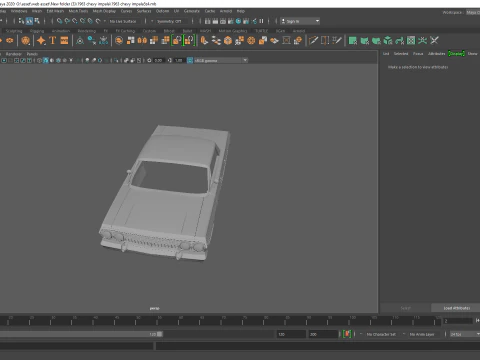The width and height of the screenshot is (480, 360).
Task: Click the first green-bracketed orange shelf icon
Action: 177,40
